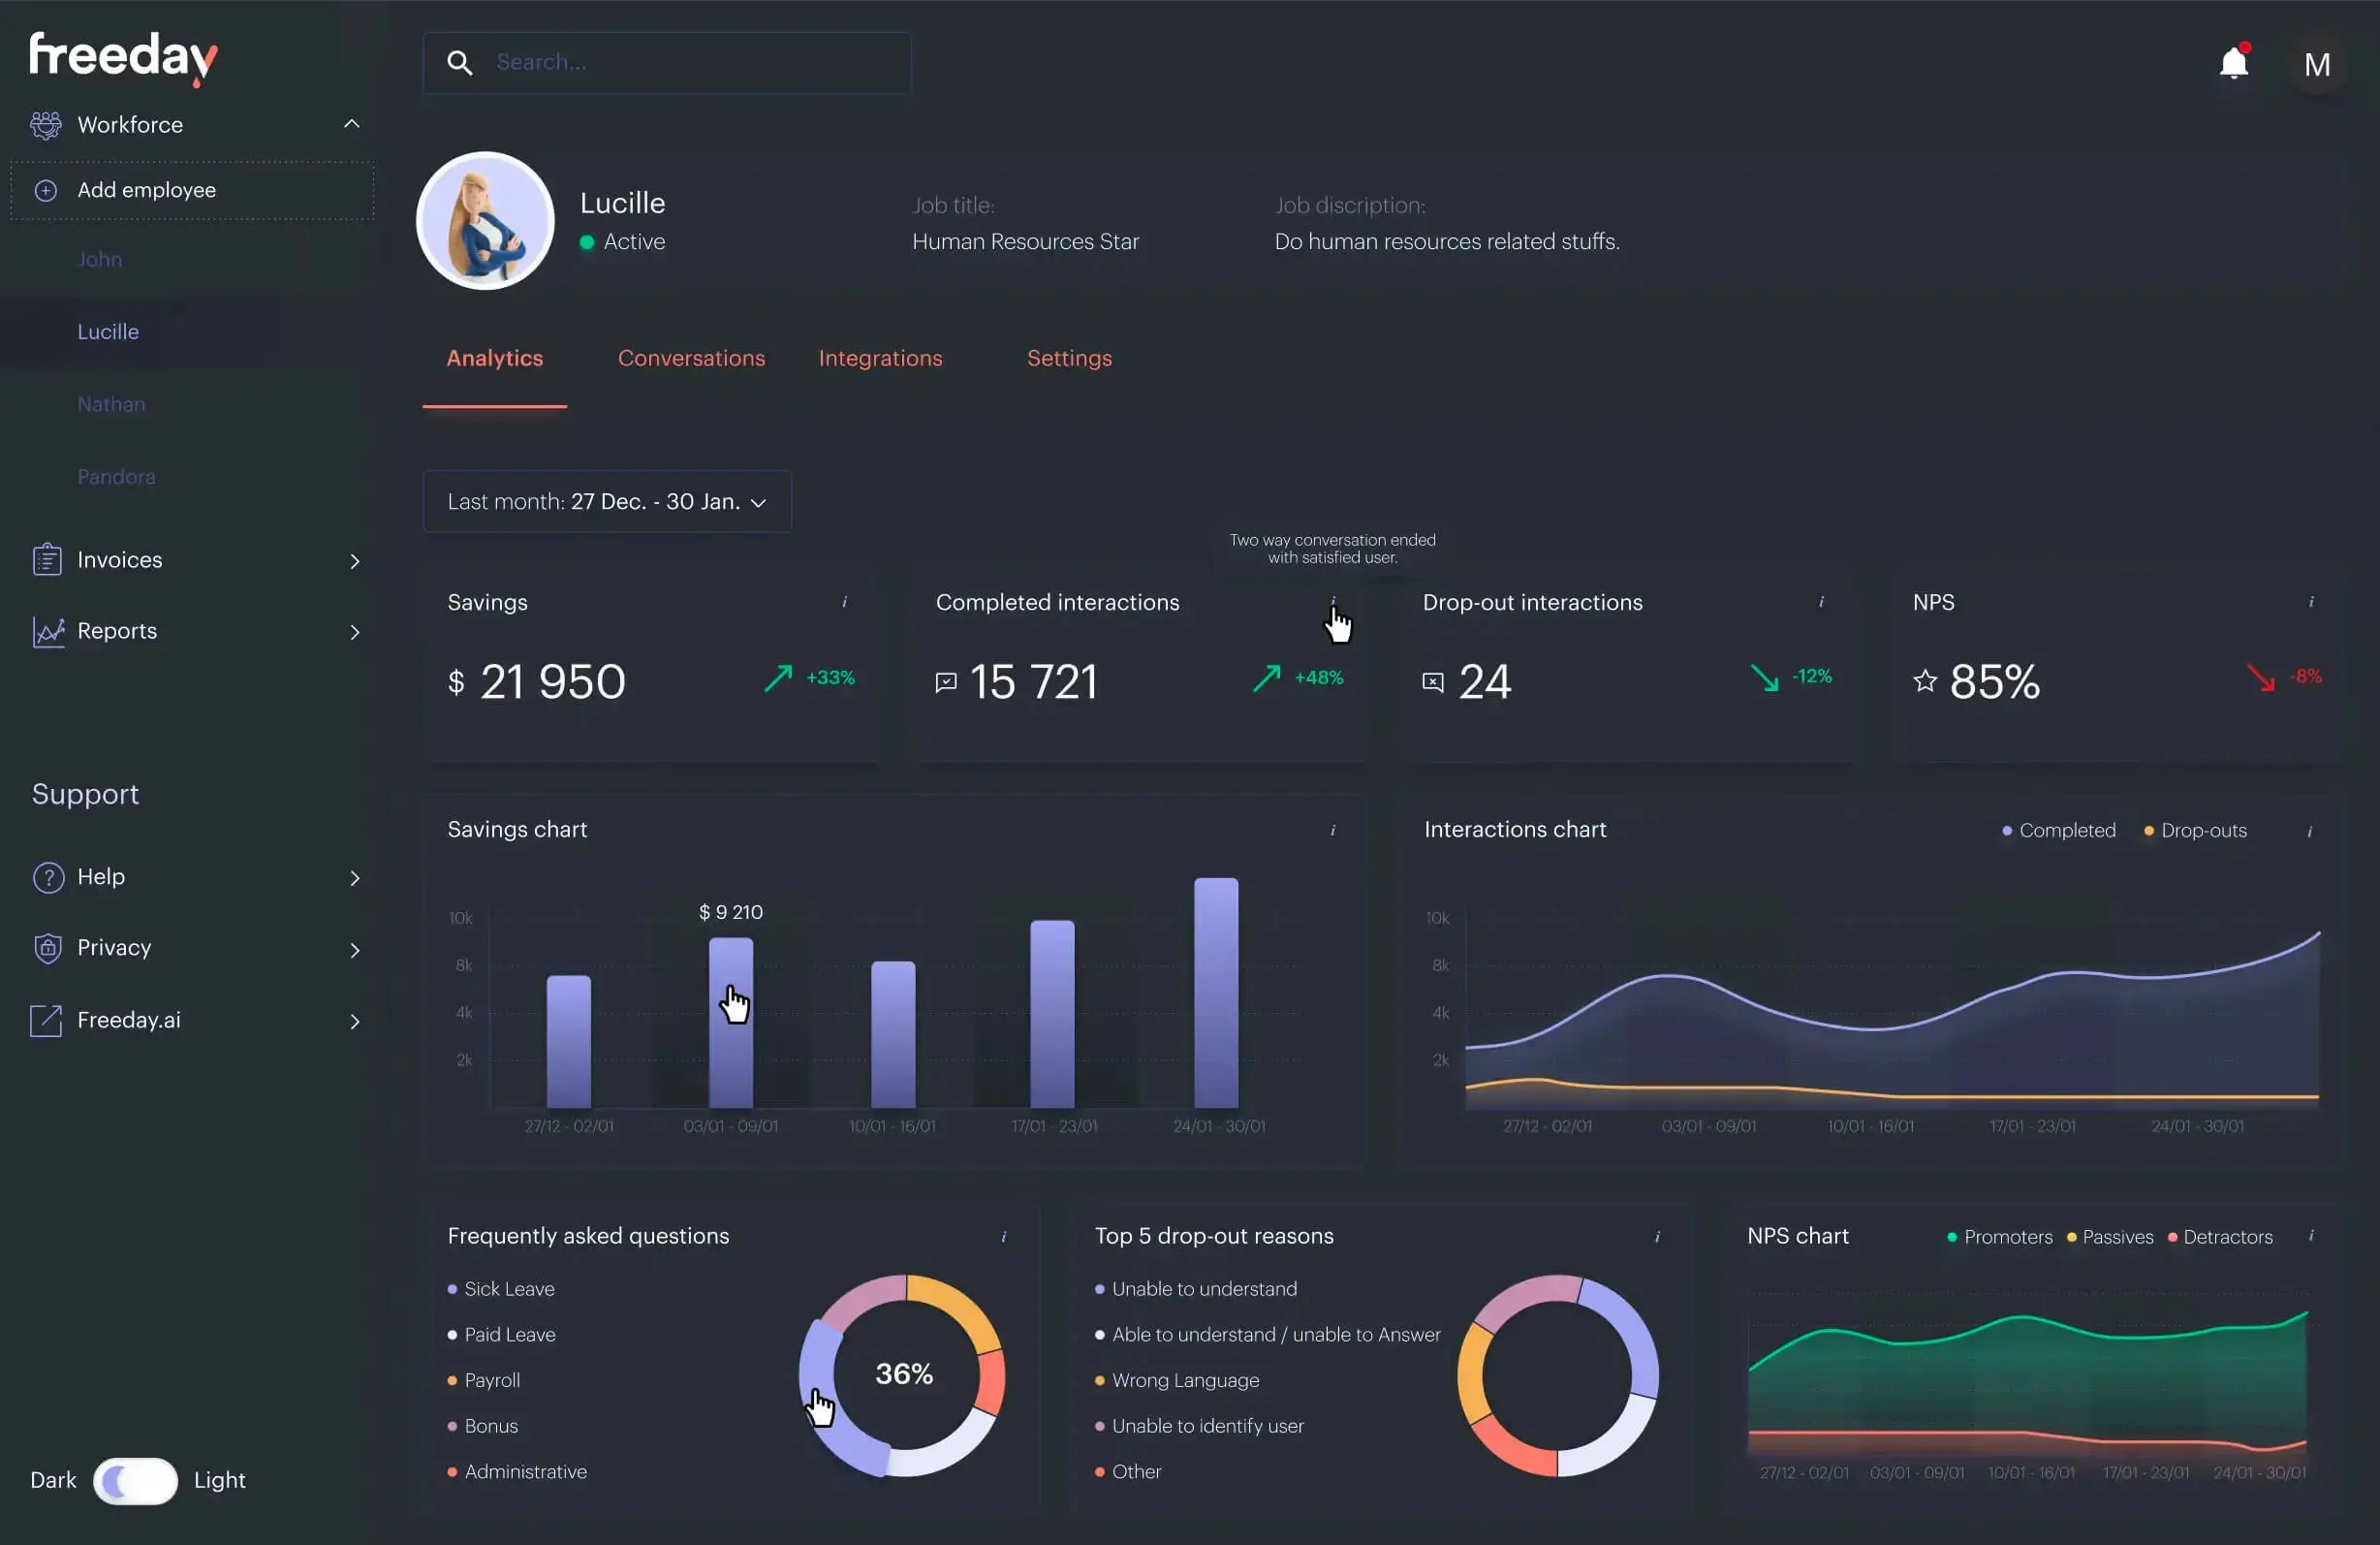
Task: Click the NPS card info icon
Action: point(2311,602)
